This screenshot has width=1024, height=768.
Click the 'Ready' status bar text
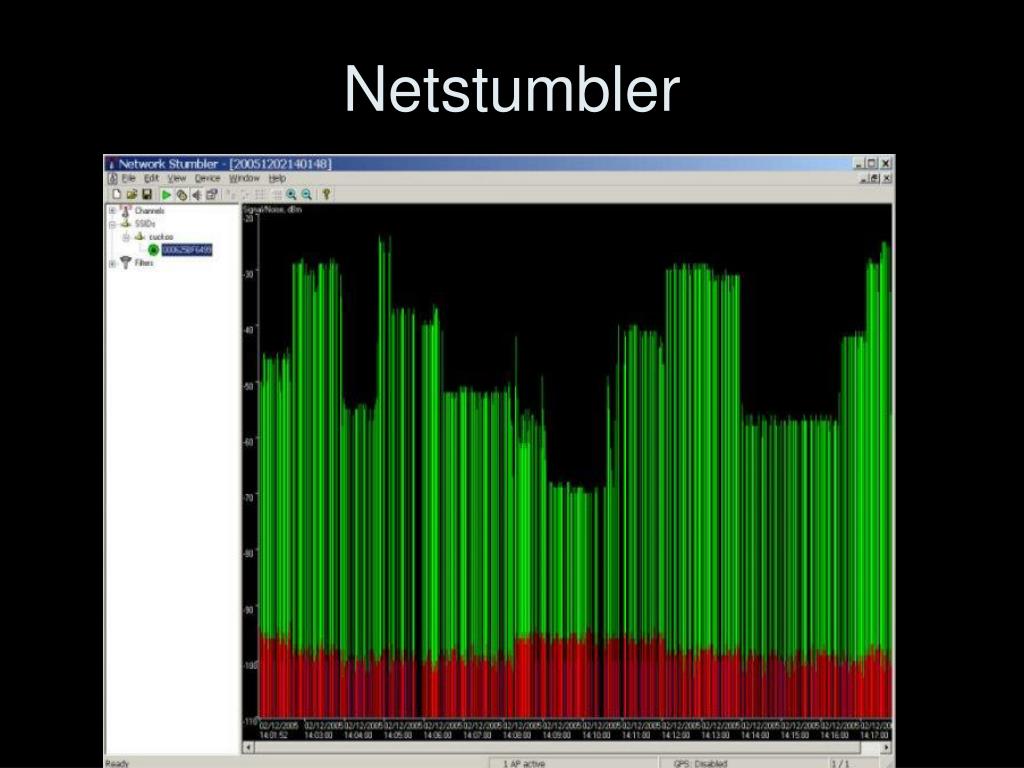click(x=118, y=763)
